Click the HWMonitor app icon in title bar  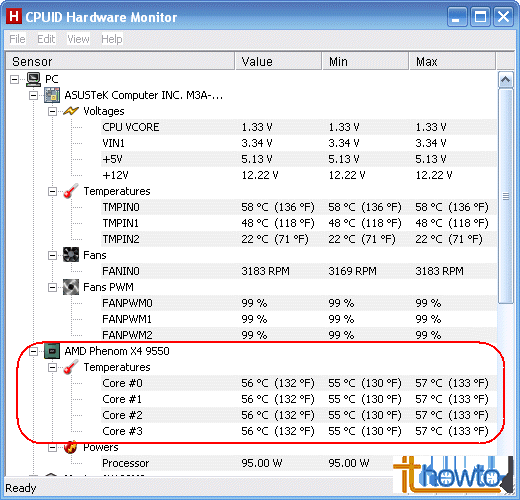coord(14,16)
